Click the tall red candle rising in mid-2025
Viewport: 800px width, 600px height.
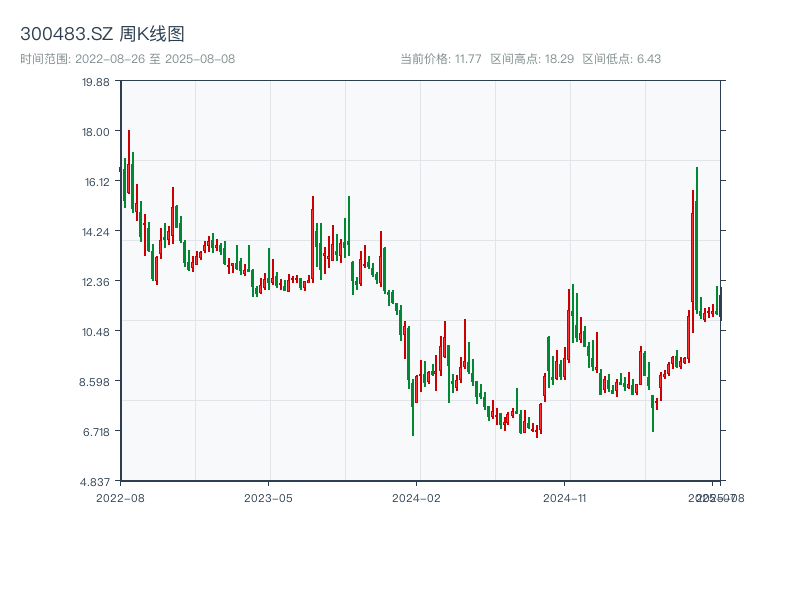coord(692,260)
